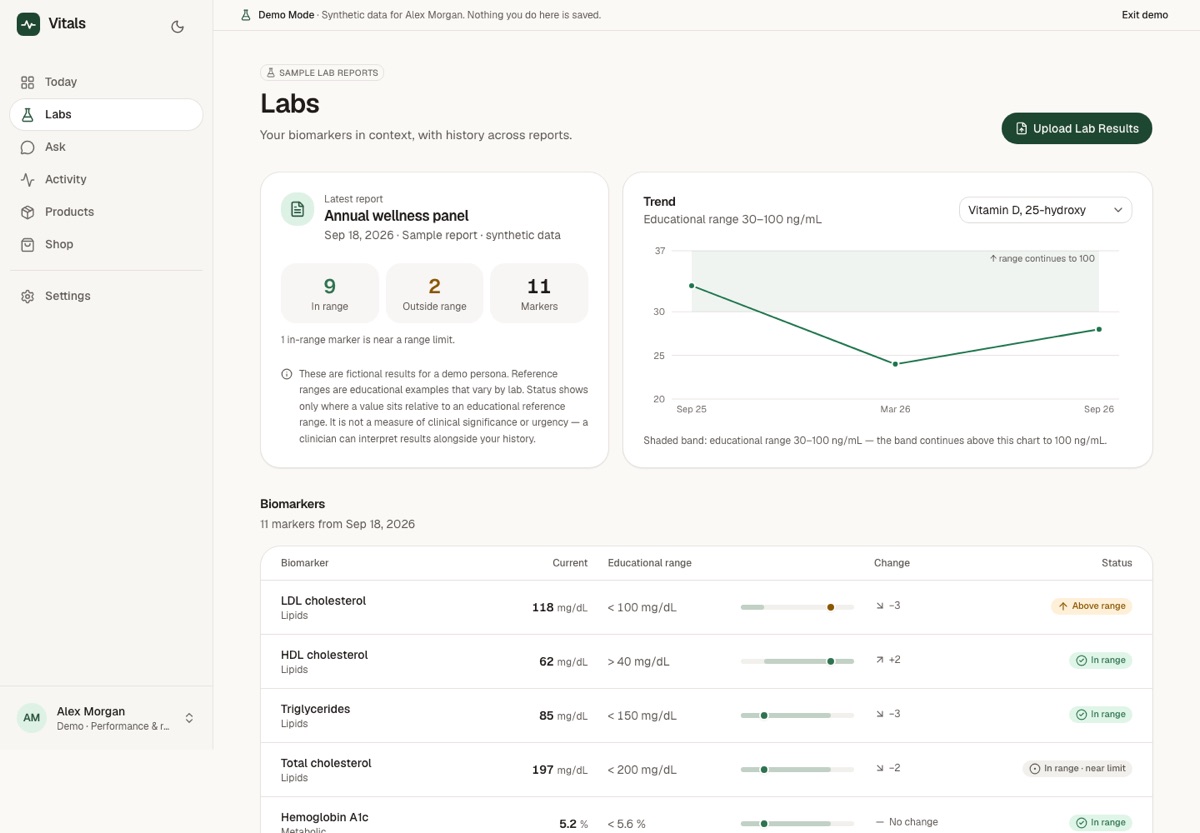Click the Demo Mode flask icon in banner
The image size is (1200, 833).
[x=246, y=15]
